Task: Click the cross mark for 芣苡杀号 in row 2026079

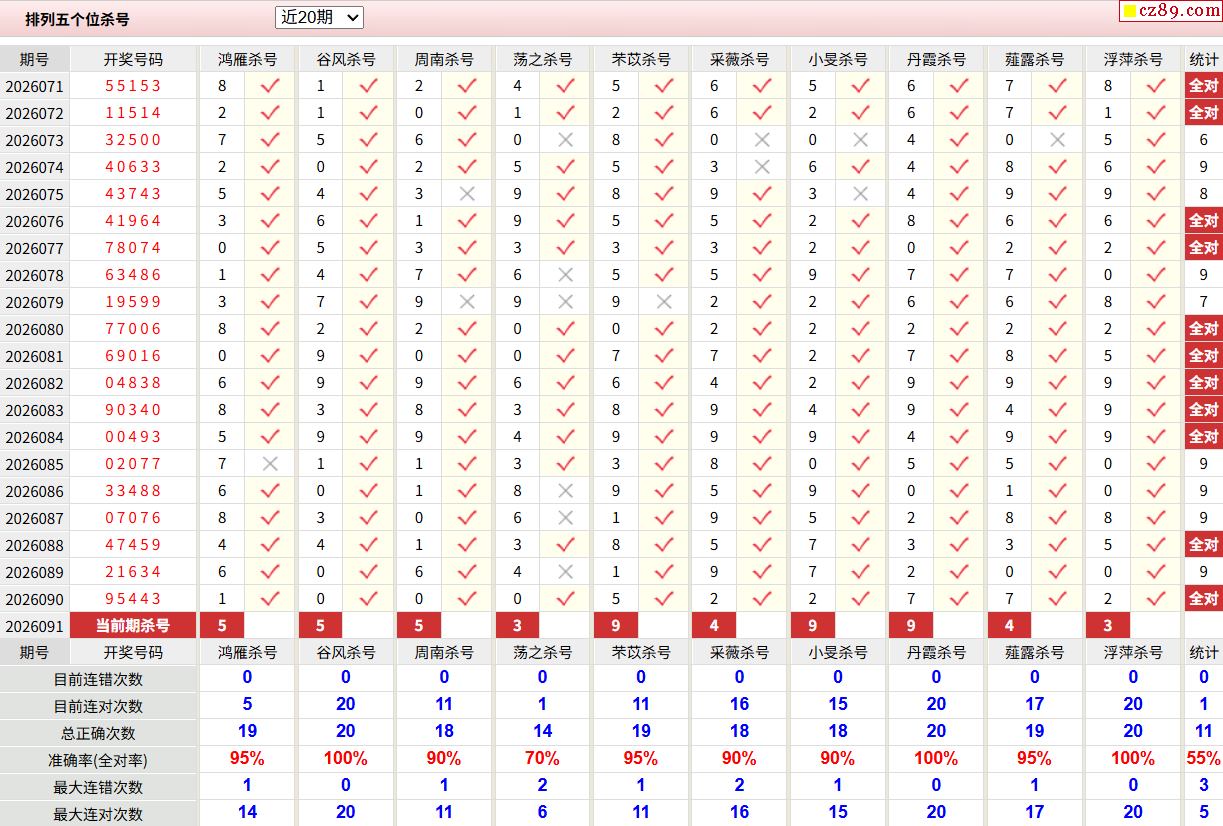Action: point(664,302)
